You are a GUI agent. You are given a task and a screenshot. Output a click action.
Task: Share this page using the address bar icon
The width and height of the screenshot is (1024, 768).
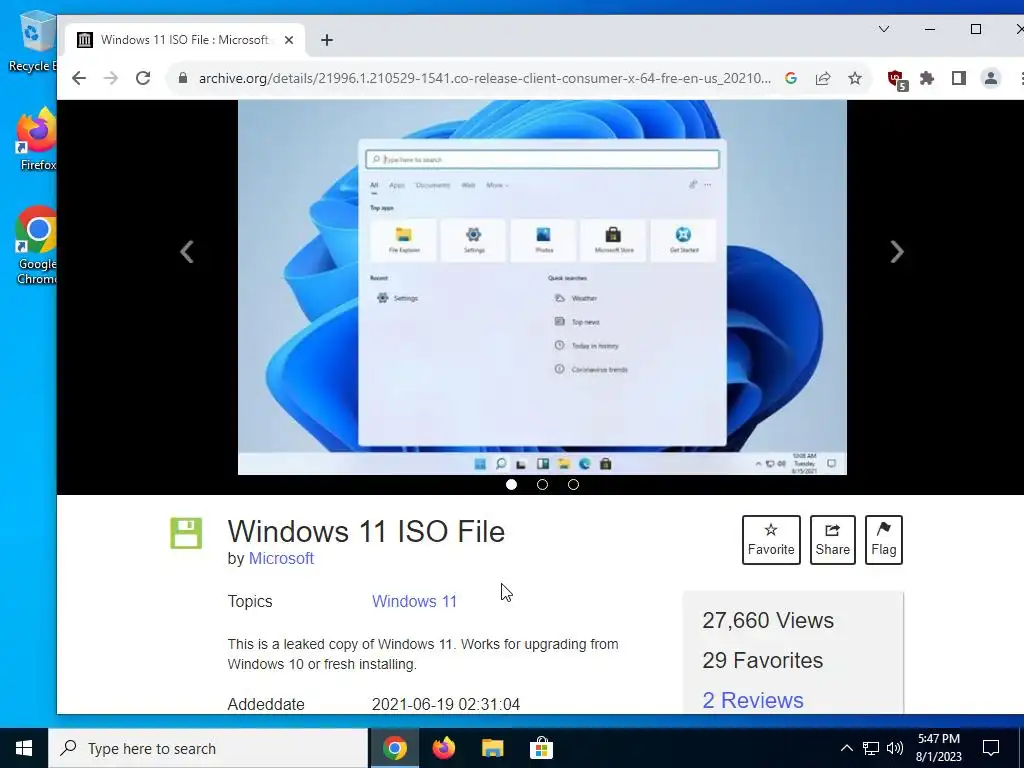823,78
